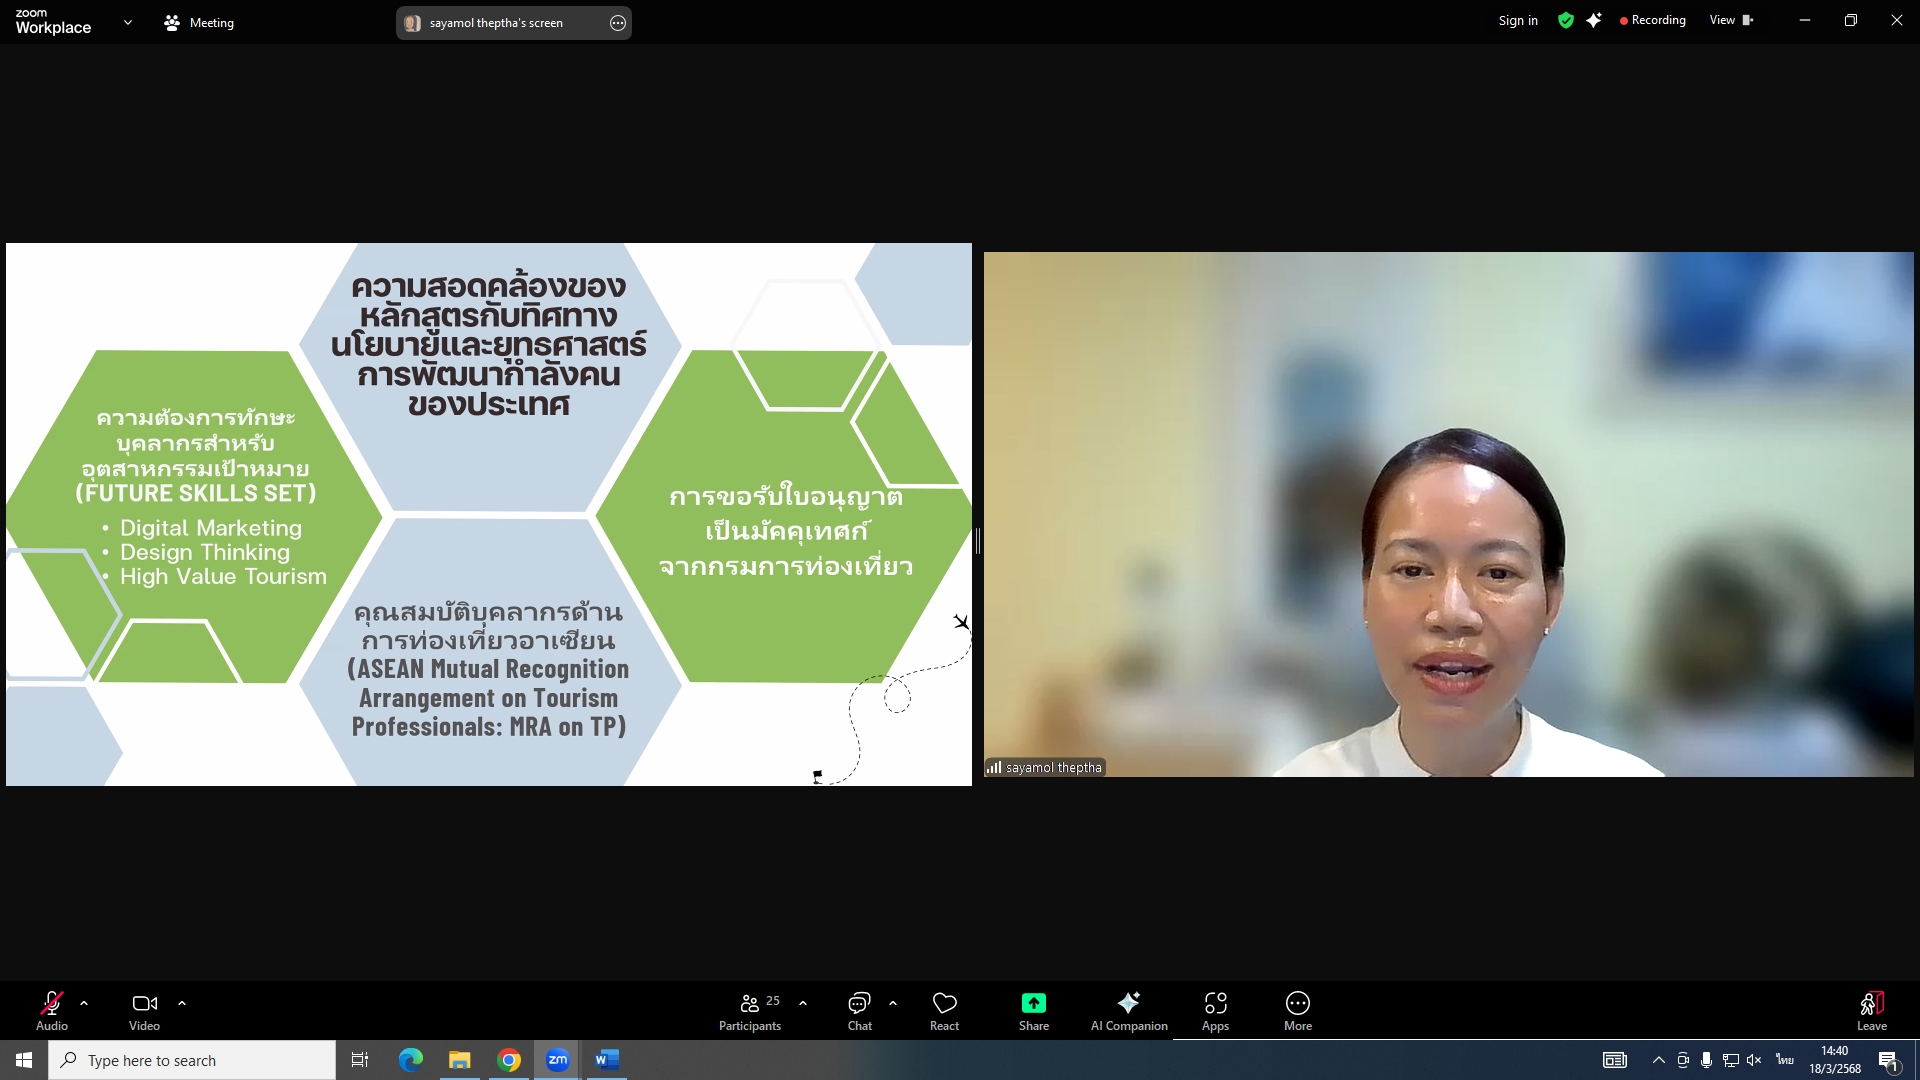Expand video options arrow next to Video
Viewport: 1920px width, 1080px height.
[182, 1002]
